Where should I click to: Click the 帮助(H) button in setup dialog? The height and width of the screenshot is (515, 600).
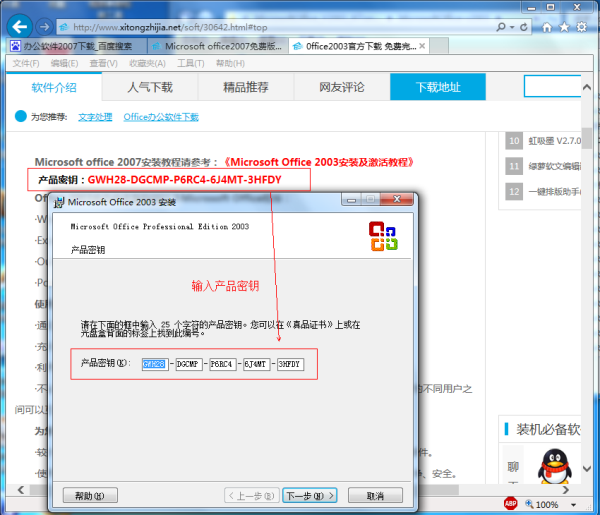point(90,496)
